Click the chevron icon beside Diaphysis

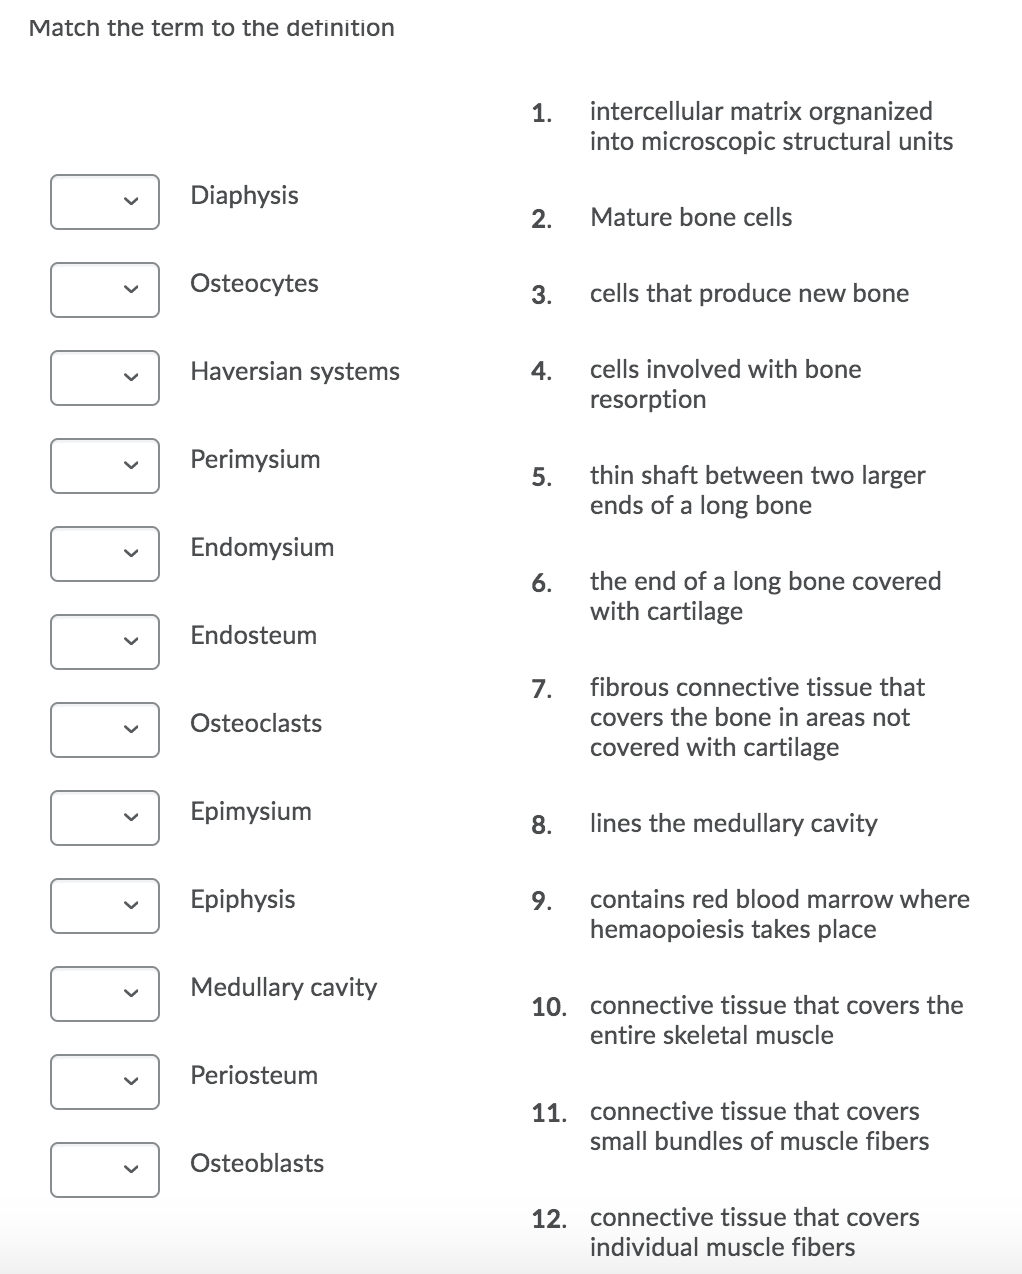129,202
